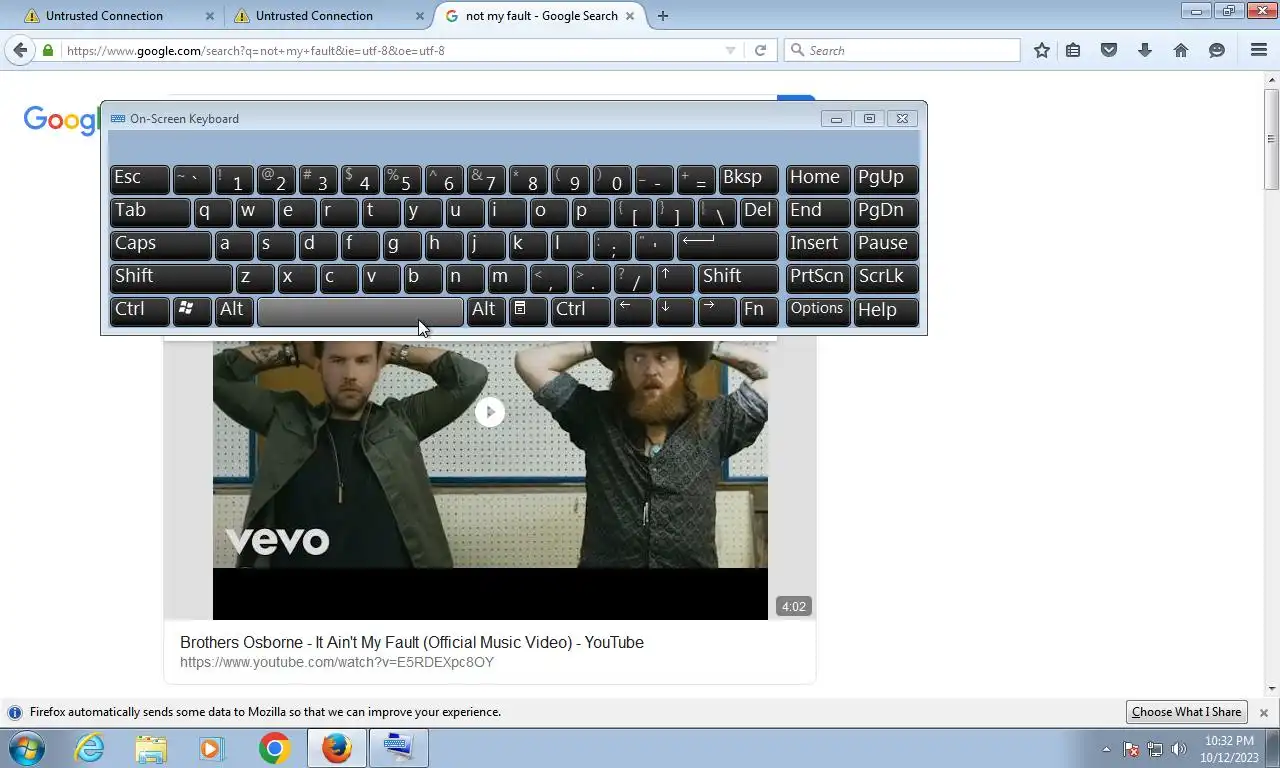Toggle the left Ctrl key
Screen dimensions: 1280x768
[x=139, y=310]
